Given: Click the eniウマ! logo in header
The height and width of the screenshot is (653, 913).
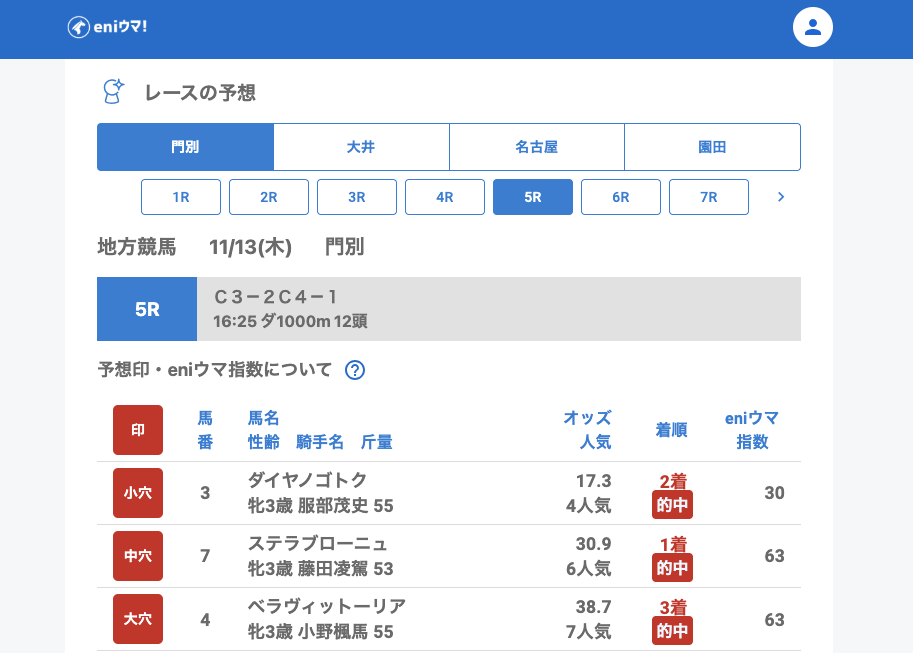Looking at the screenshot, I should pyautogui.click(x=107, y=27).
